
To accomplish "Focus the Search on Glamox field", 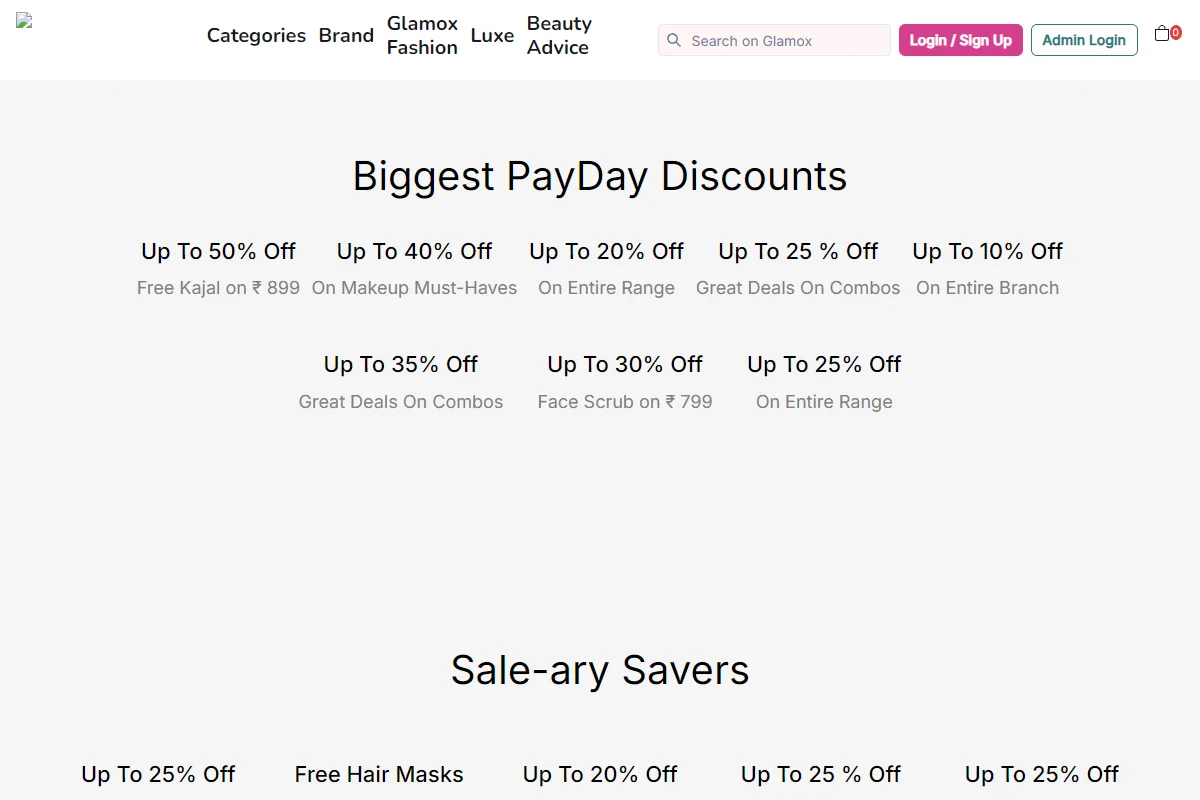I will pyautogui.click(x=774, y=40).
